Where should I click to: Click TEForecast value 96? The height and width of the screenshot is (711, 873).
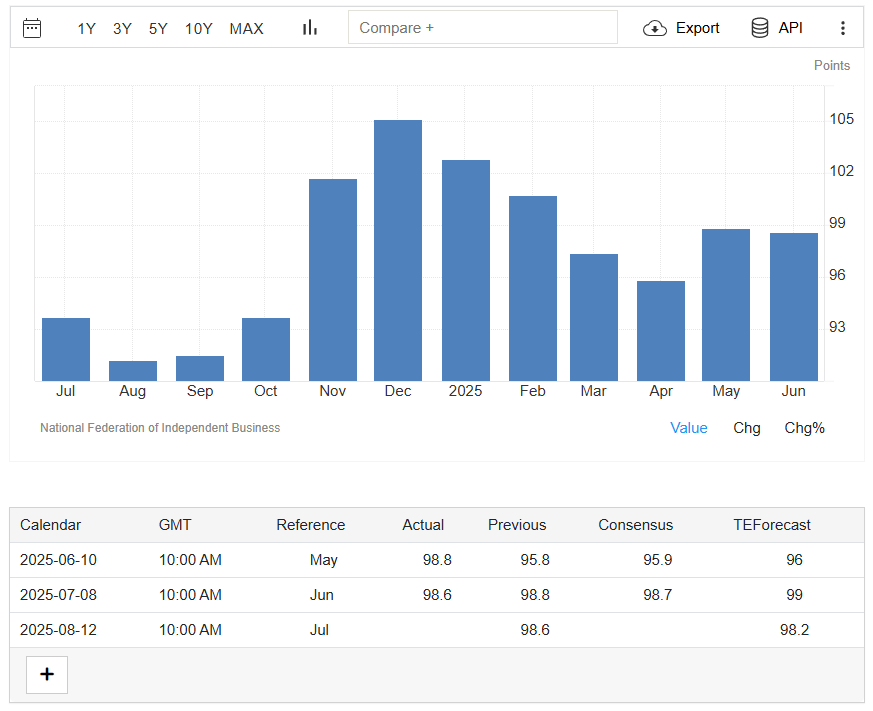tap(794, 560)
